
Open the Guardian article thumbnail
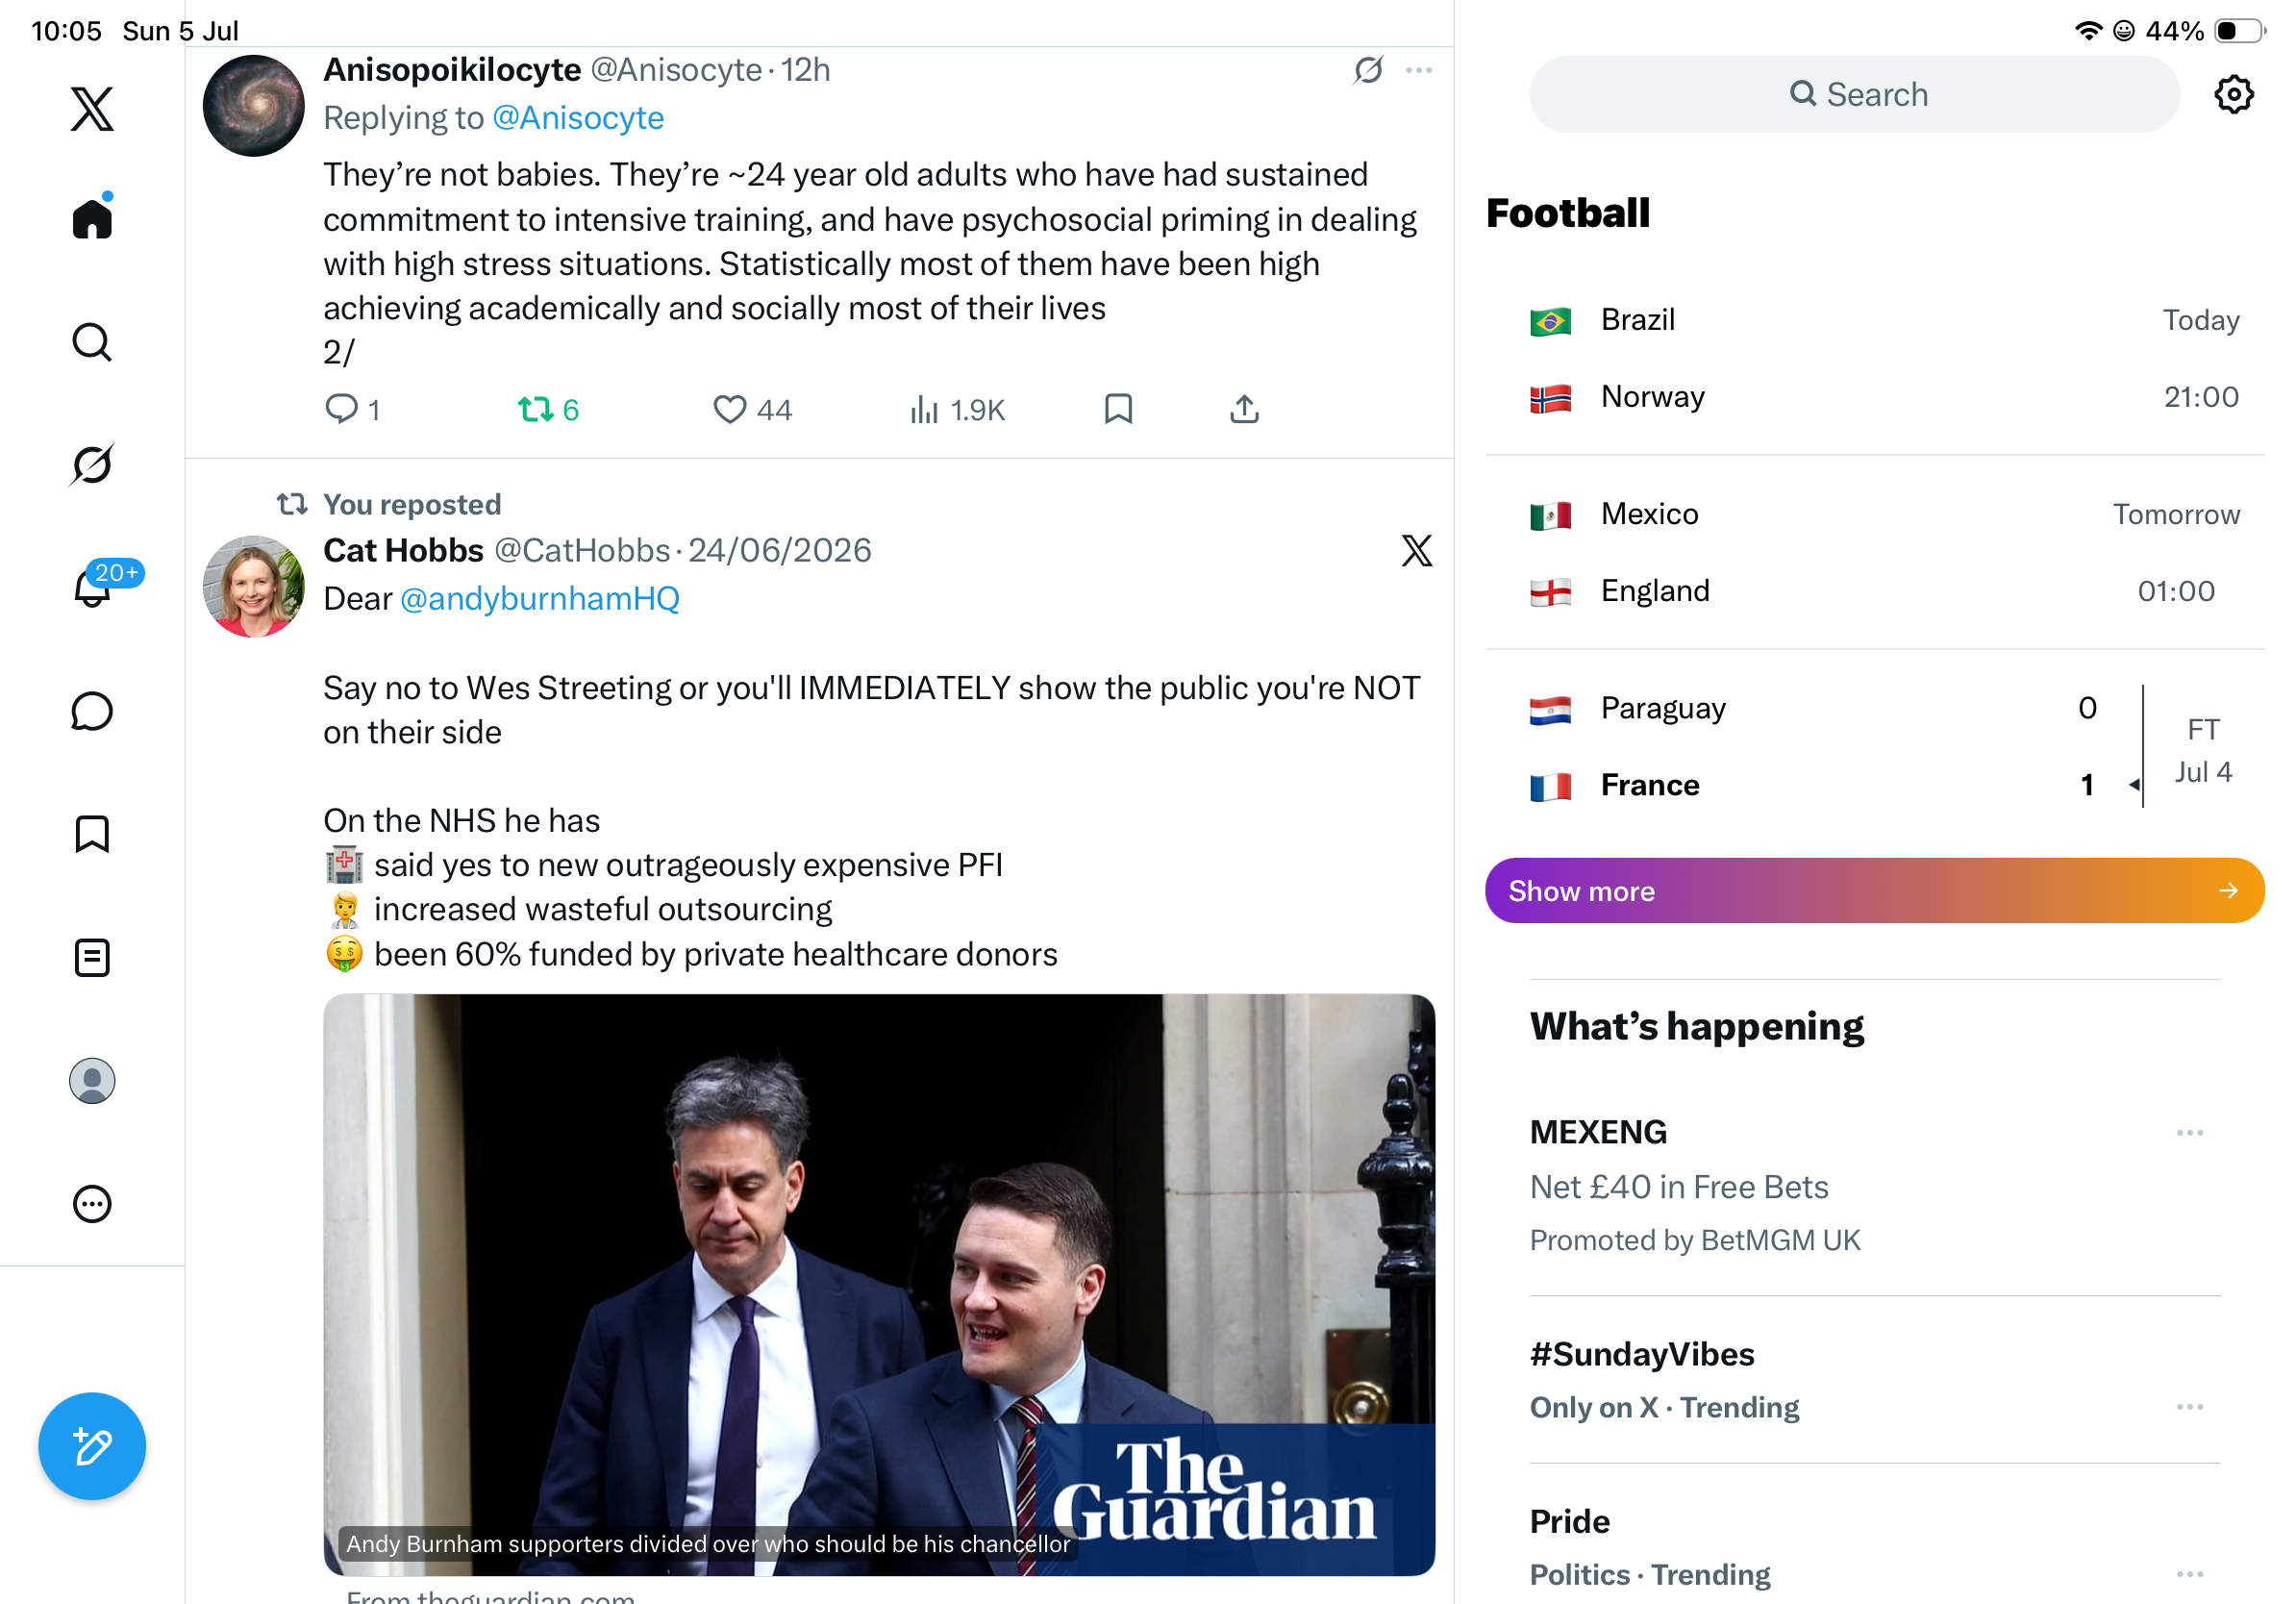point(878,1283)
